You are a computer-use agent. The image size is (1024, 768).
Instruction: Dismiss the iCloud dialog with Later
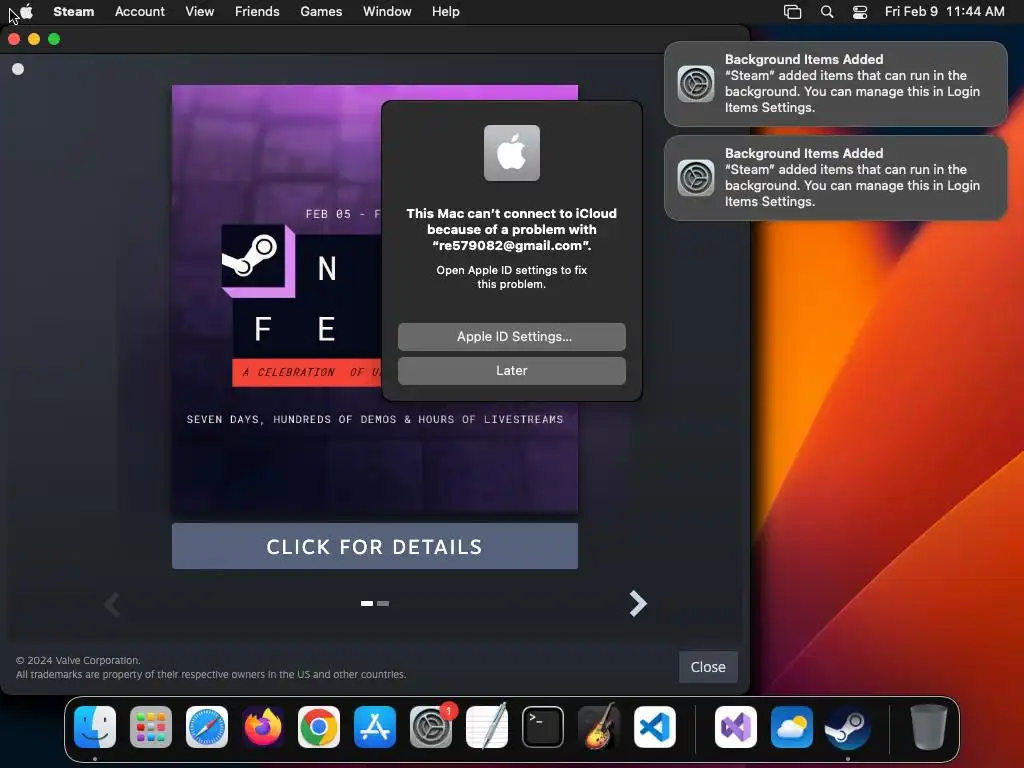[x=512, y=370]
